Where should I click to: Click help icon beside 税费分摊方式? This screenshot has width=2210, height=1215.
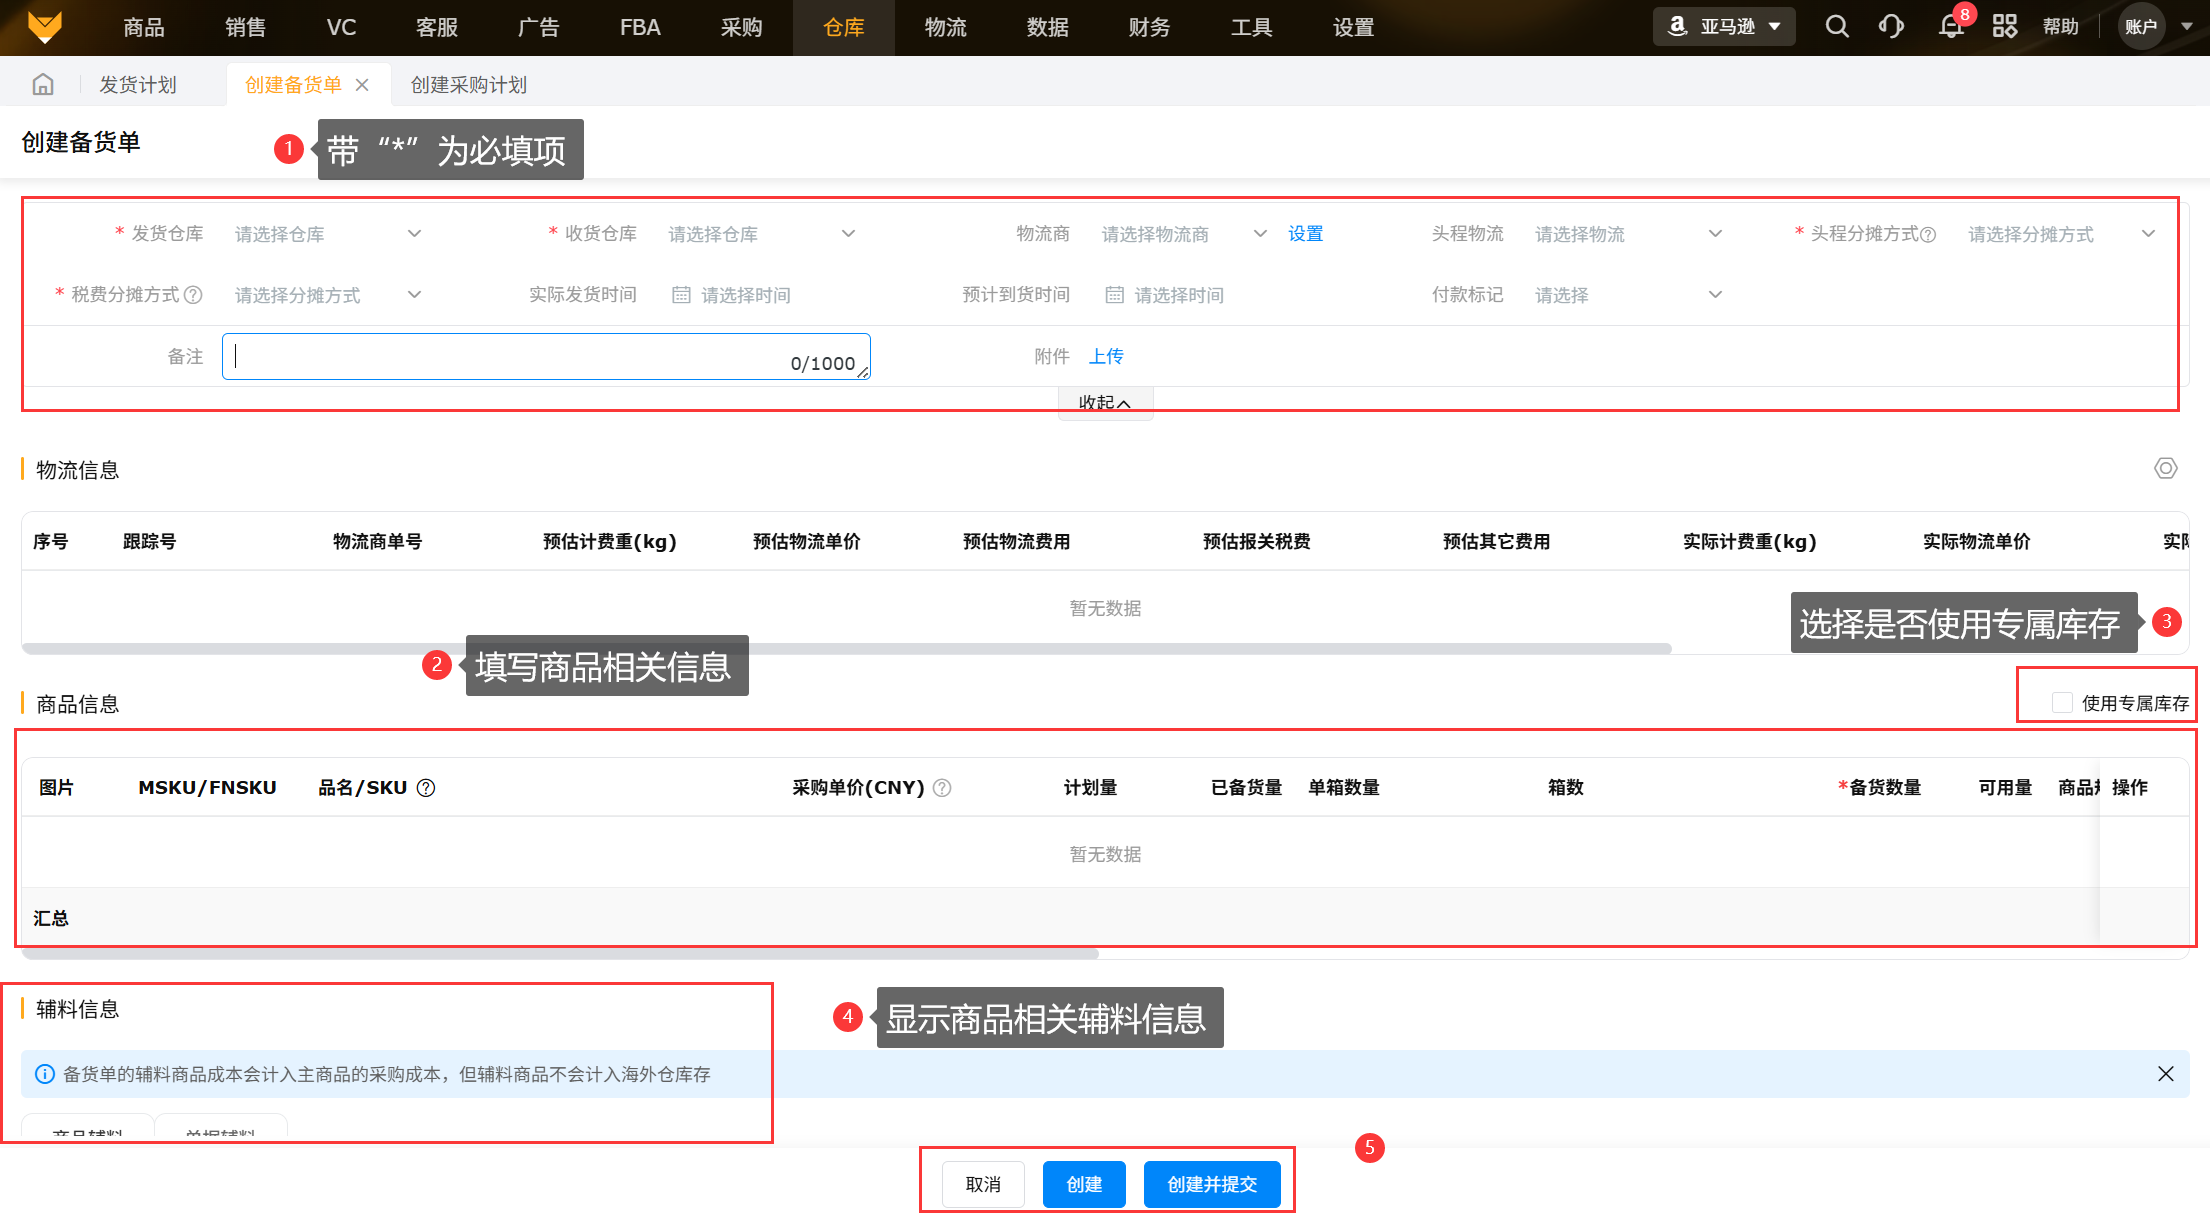click(194, 295)
